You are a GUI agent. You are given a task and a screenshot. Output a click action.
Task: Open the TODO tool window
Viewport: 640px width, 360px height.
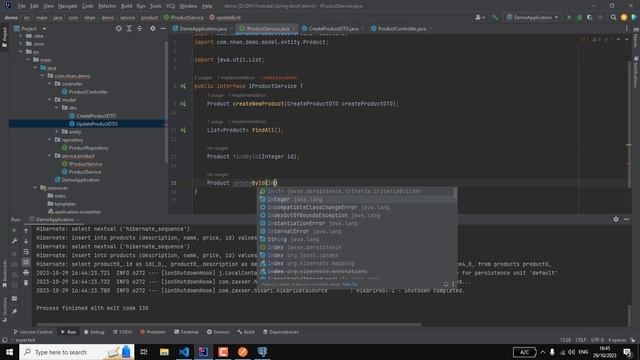pyautogui.click(x=122, y=332)
